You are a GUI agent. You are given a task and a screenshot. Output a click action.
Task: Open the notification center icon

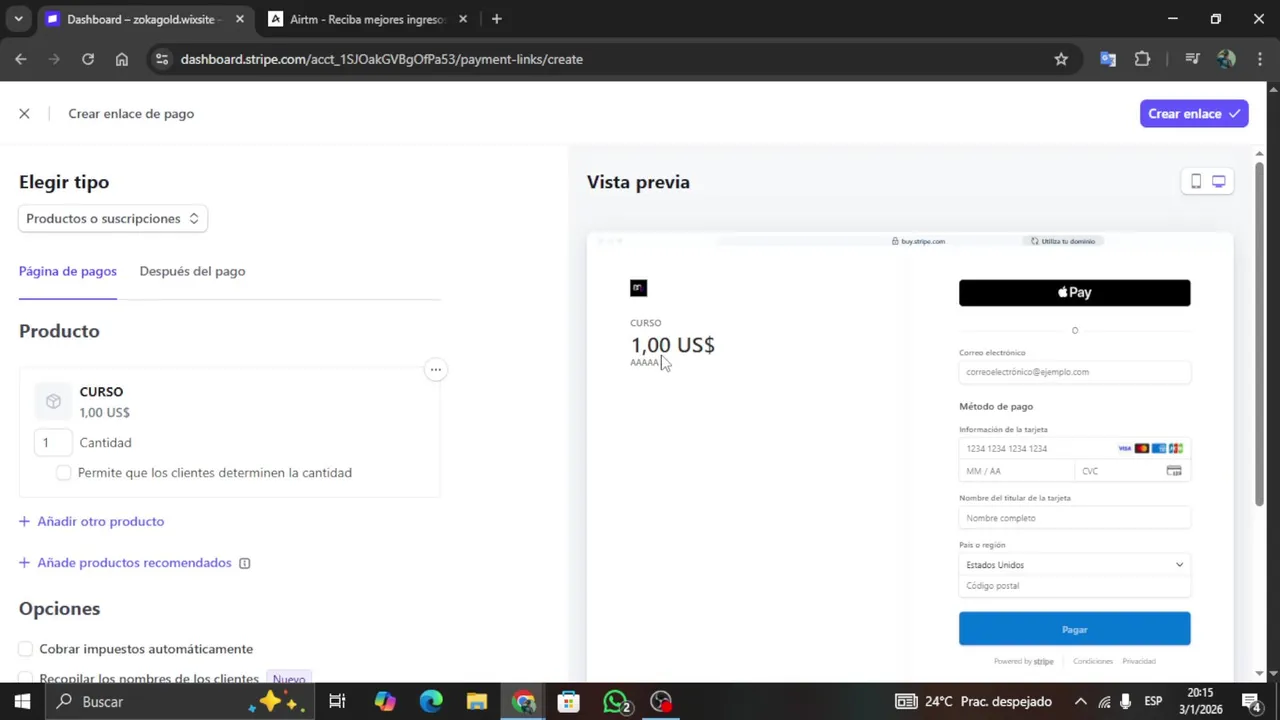pos(1251,702)
